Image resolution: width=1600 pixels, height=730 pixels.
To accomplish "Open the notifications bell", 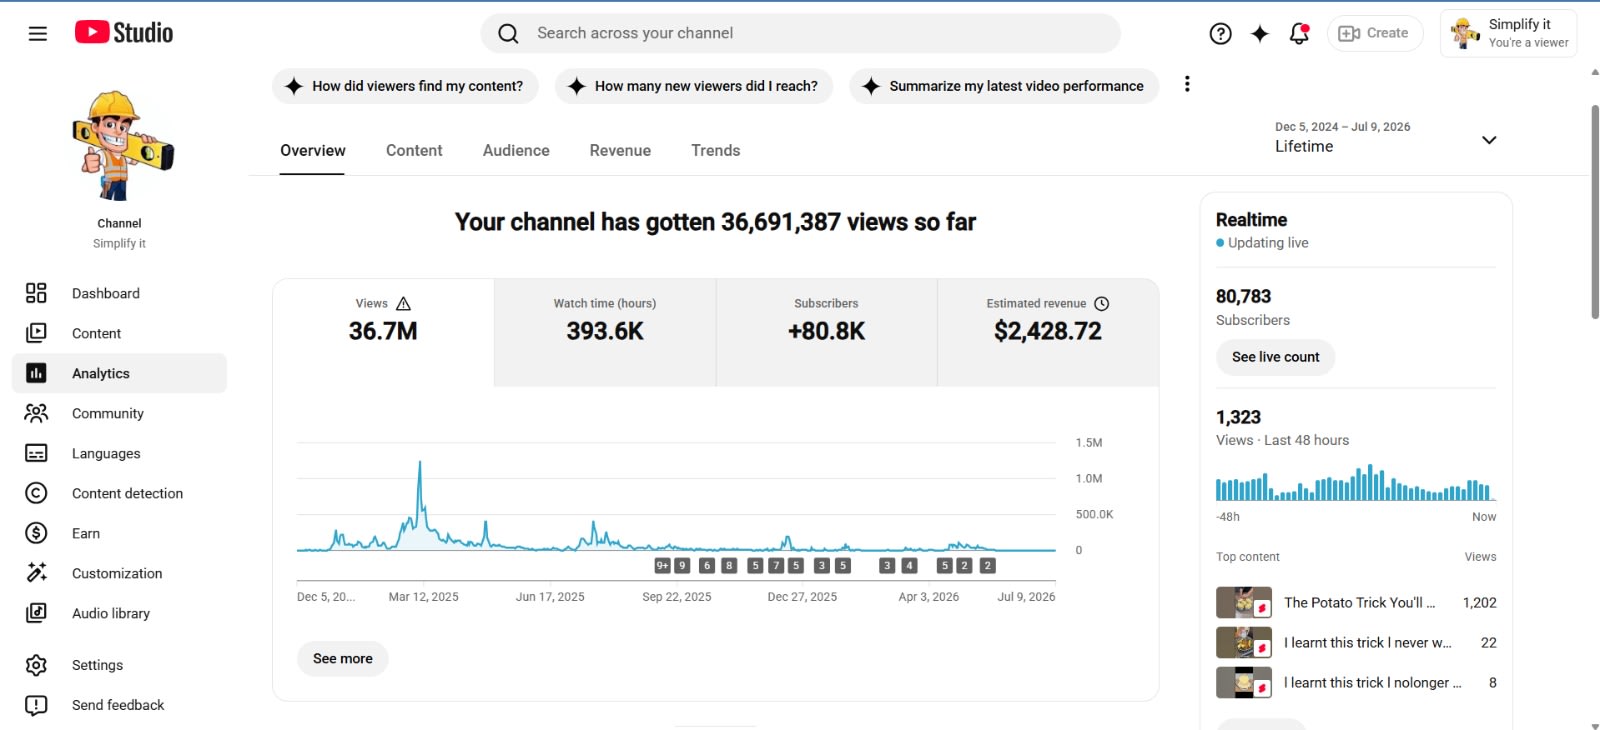I will [x=1299, y=34].
